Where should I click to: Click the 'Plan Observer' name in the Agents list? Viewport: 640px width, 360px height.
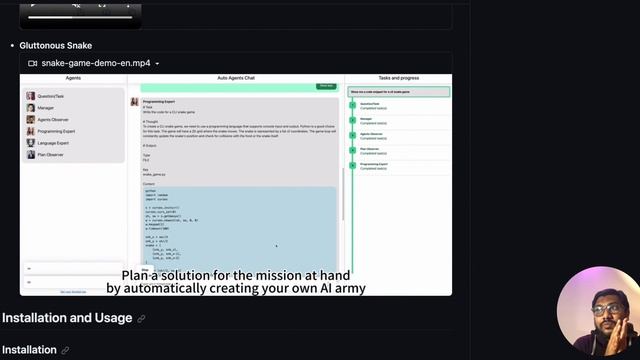(51, 155)
